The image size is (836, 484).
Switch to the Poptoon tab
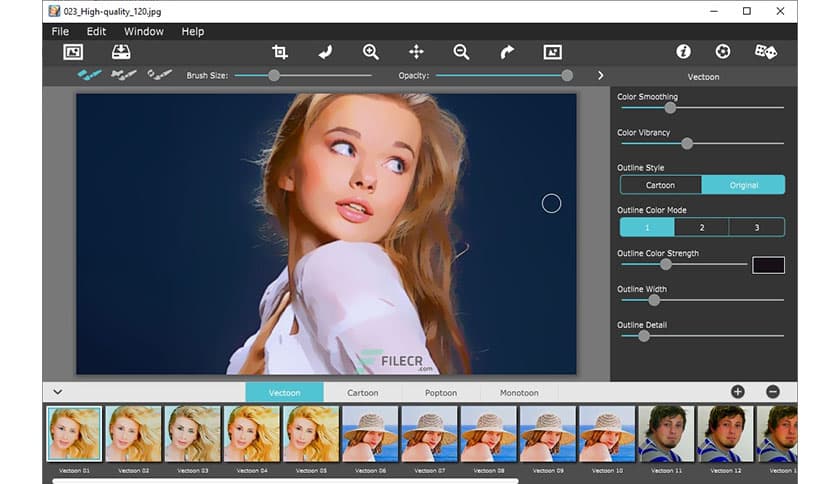(x=441, y=392)
